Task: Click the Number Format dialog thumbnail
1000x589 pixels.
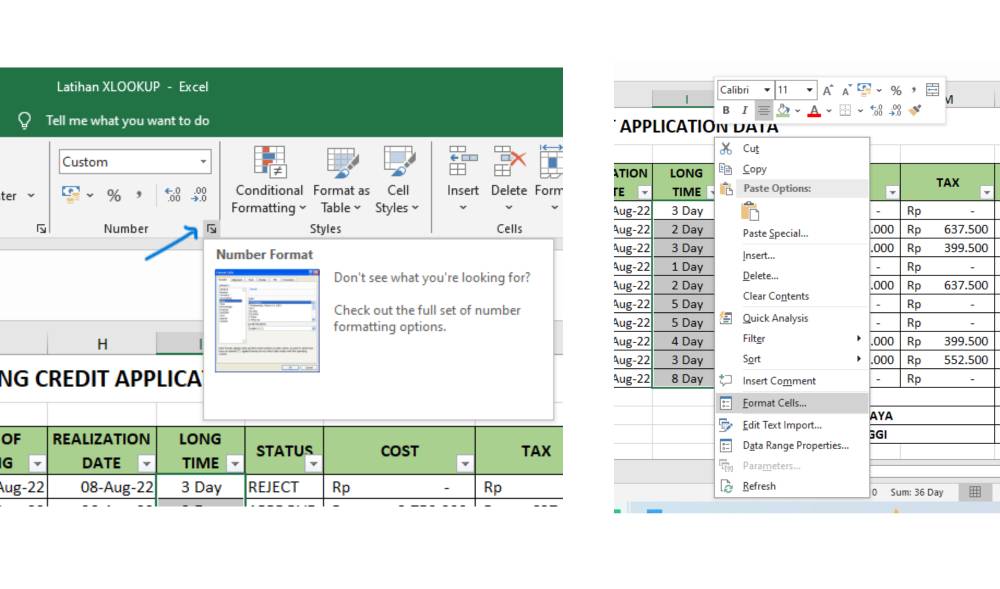Action: (x=267, y=321)
